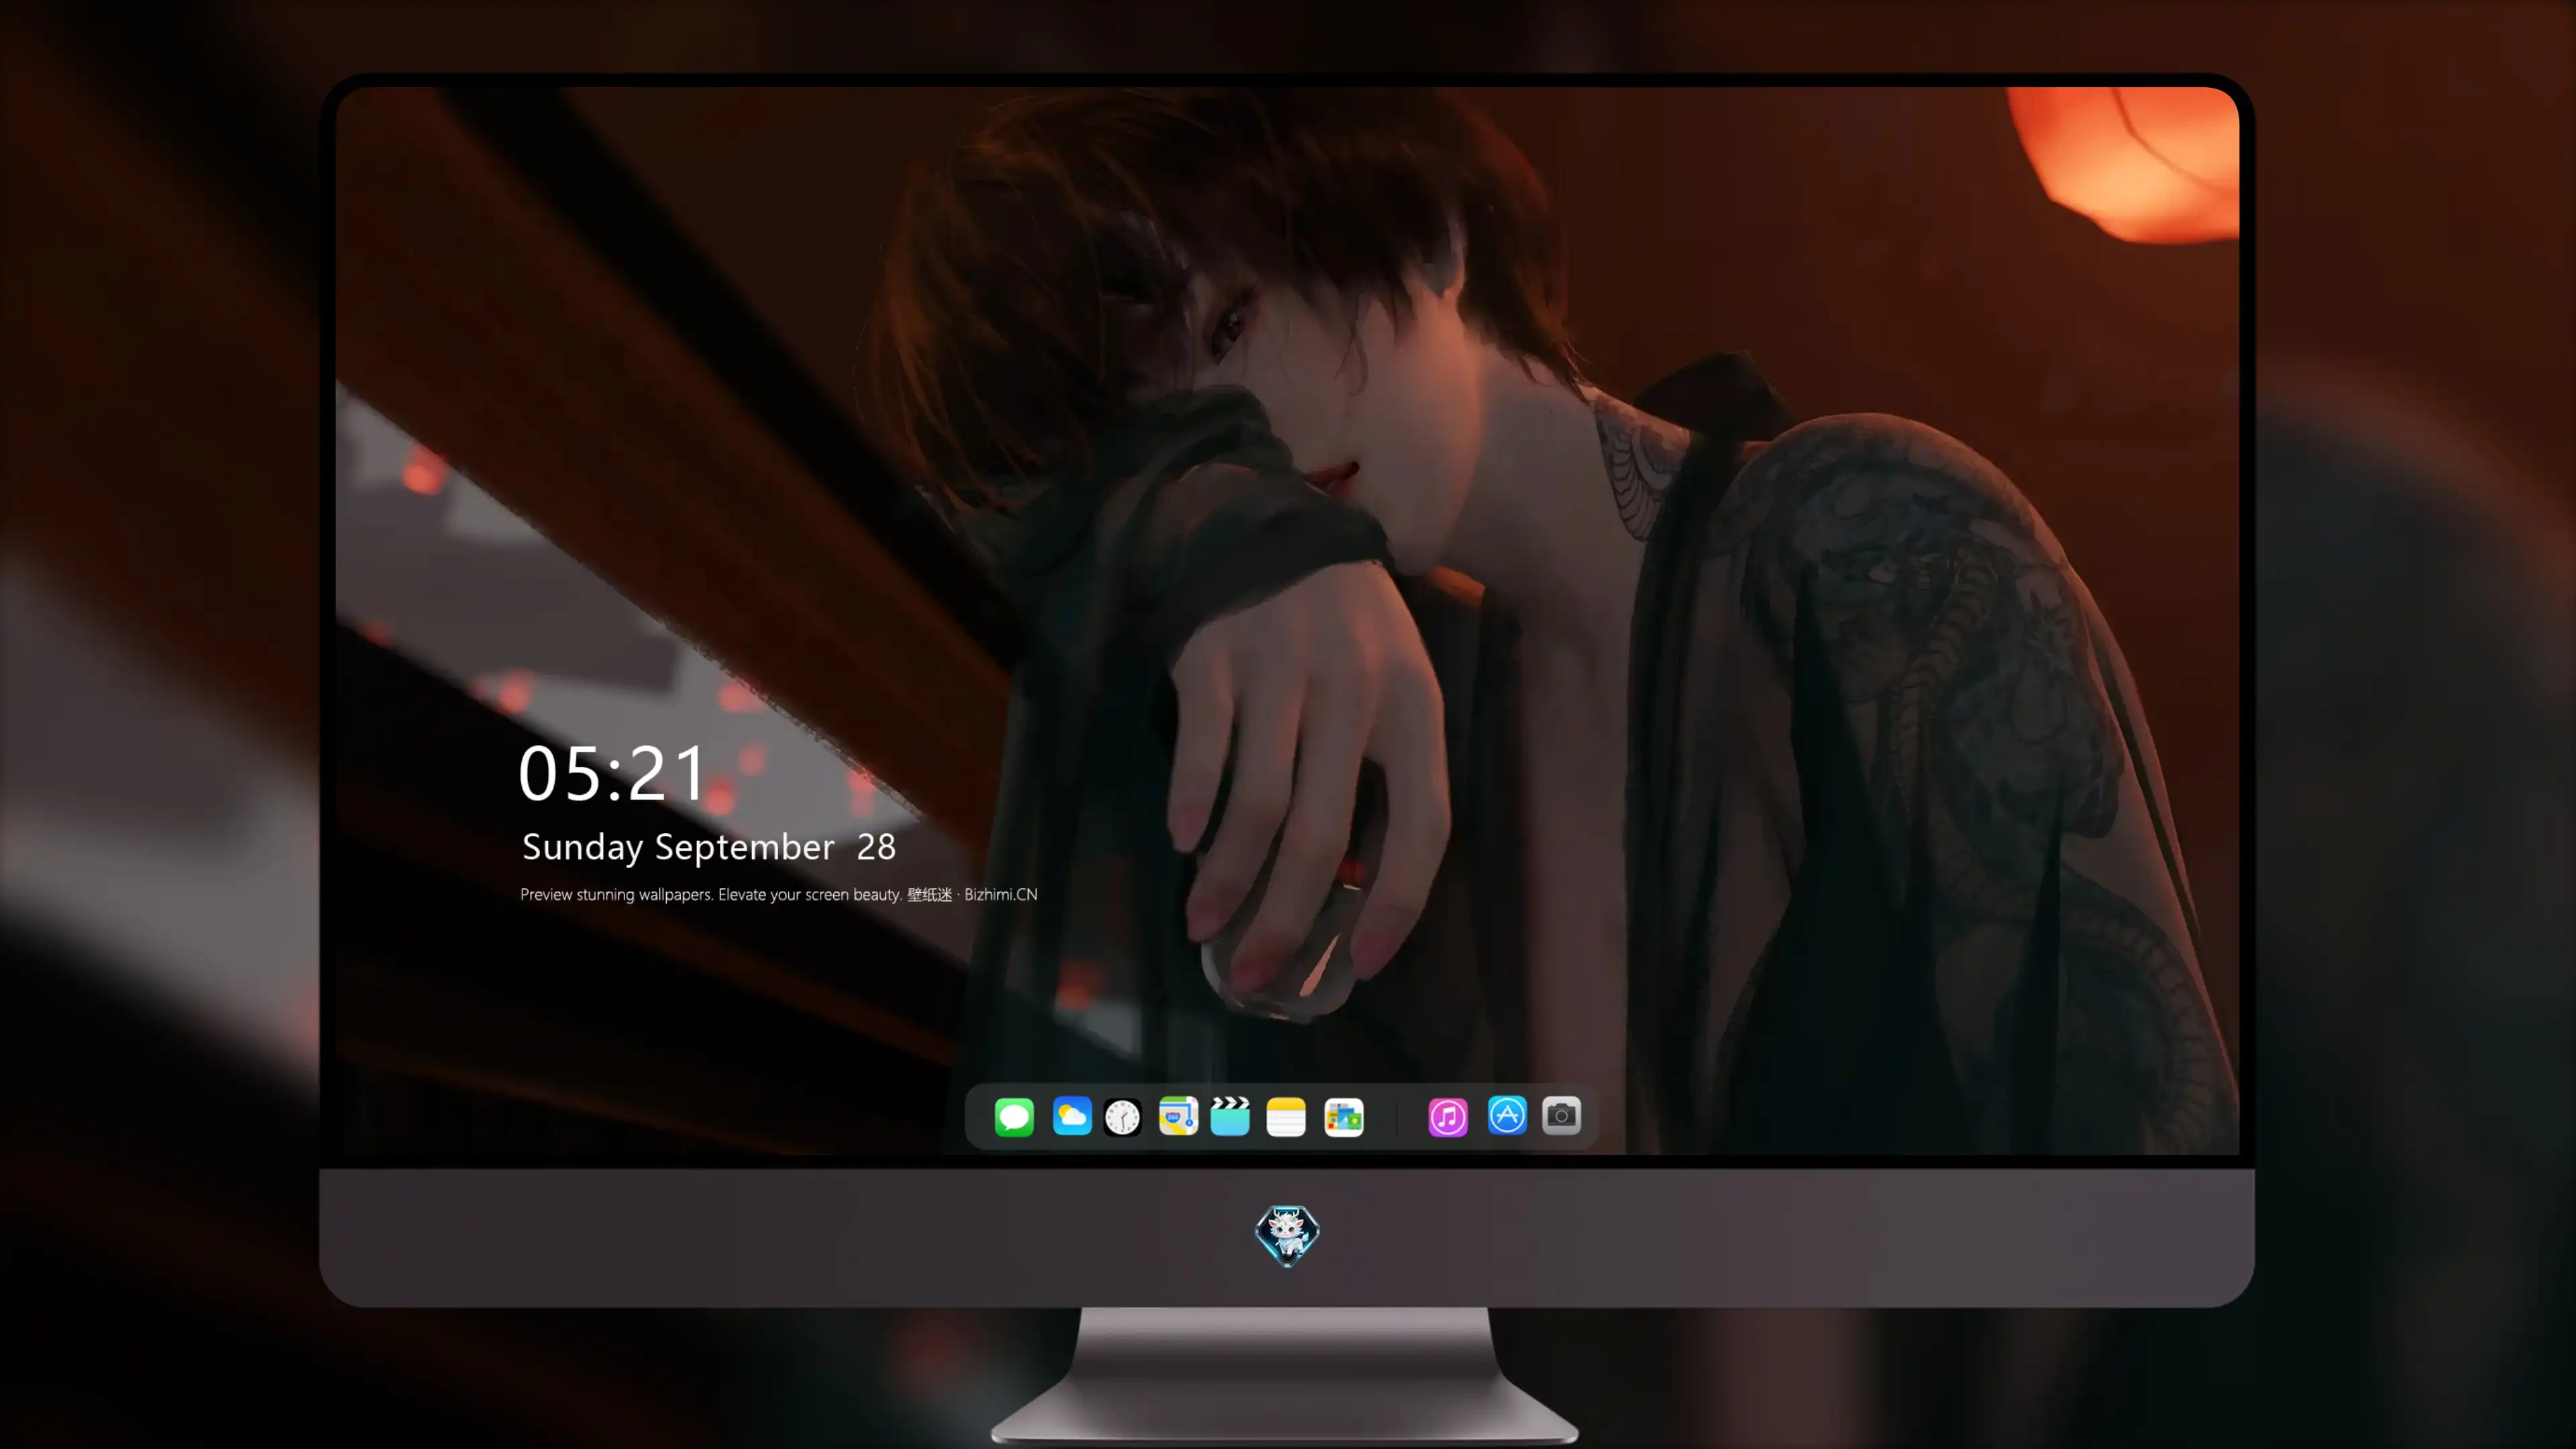Image resolution: width=2576 pixels, height=1449 pixels.
Task: Click the dragon mascot logo on monitor chin
Action: click(x=1287, y=1236)
